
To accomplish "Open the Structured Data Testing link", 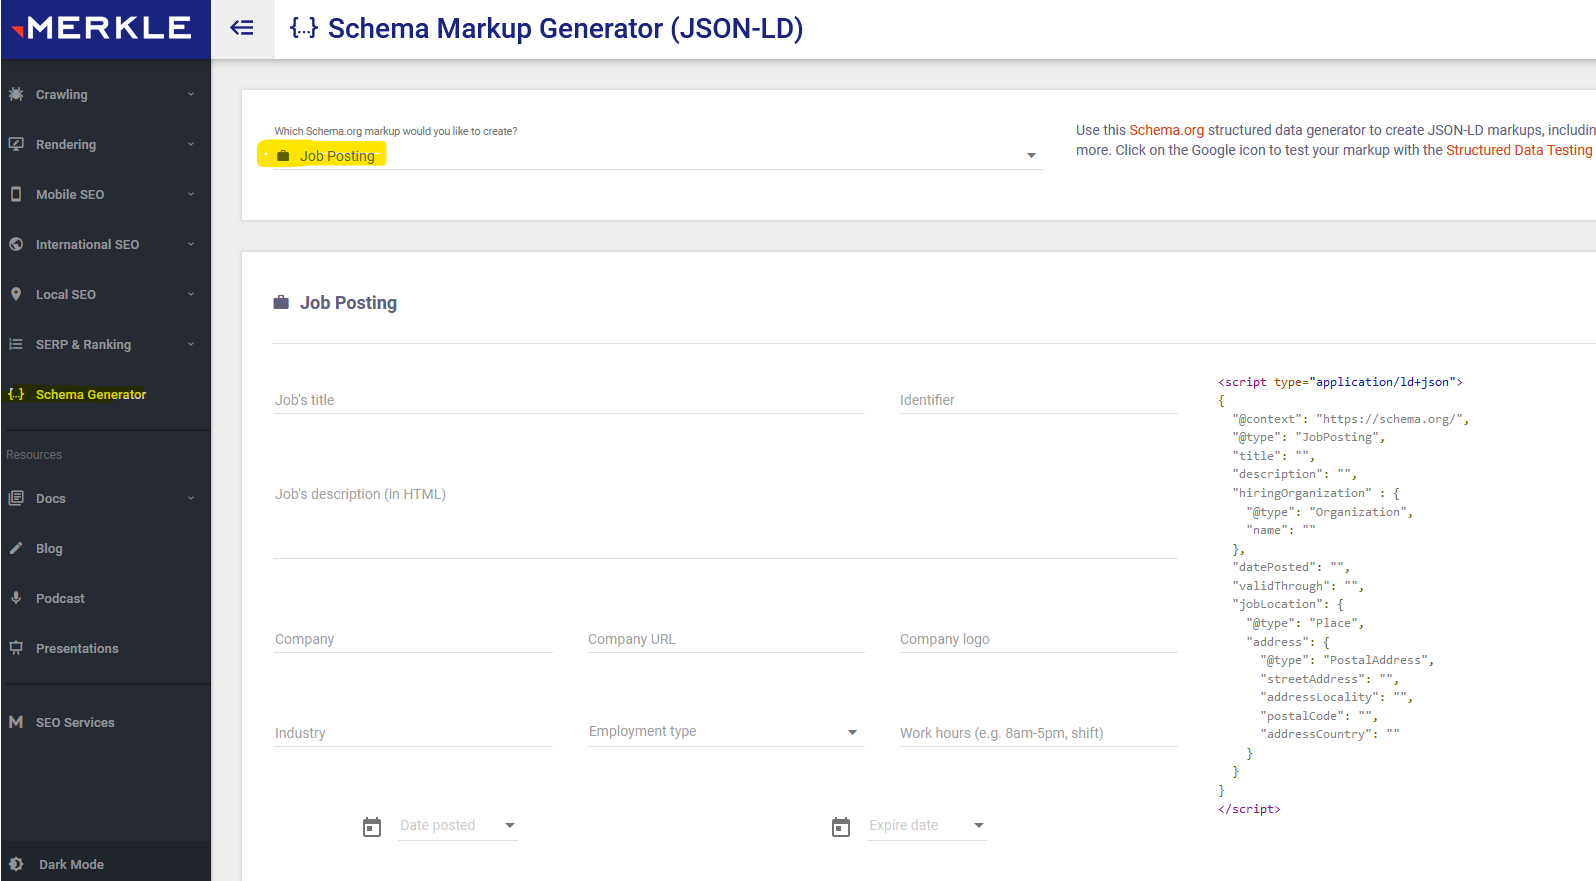I will (x=1519, y=150).
